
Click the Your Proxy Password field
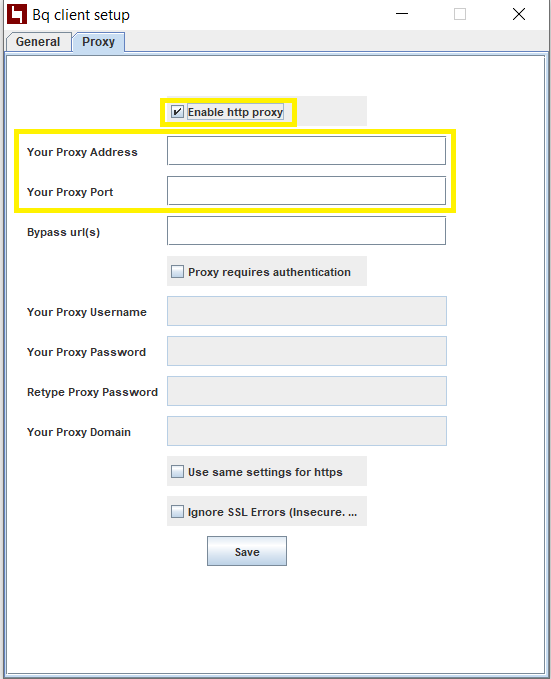click(307, 351)
